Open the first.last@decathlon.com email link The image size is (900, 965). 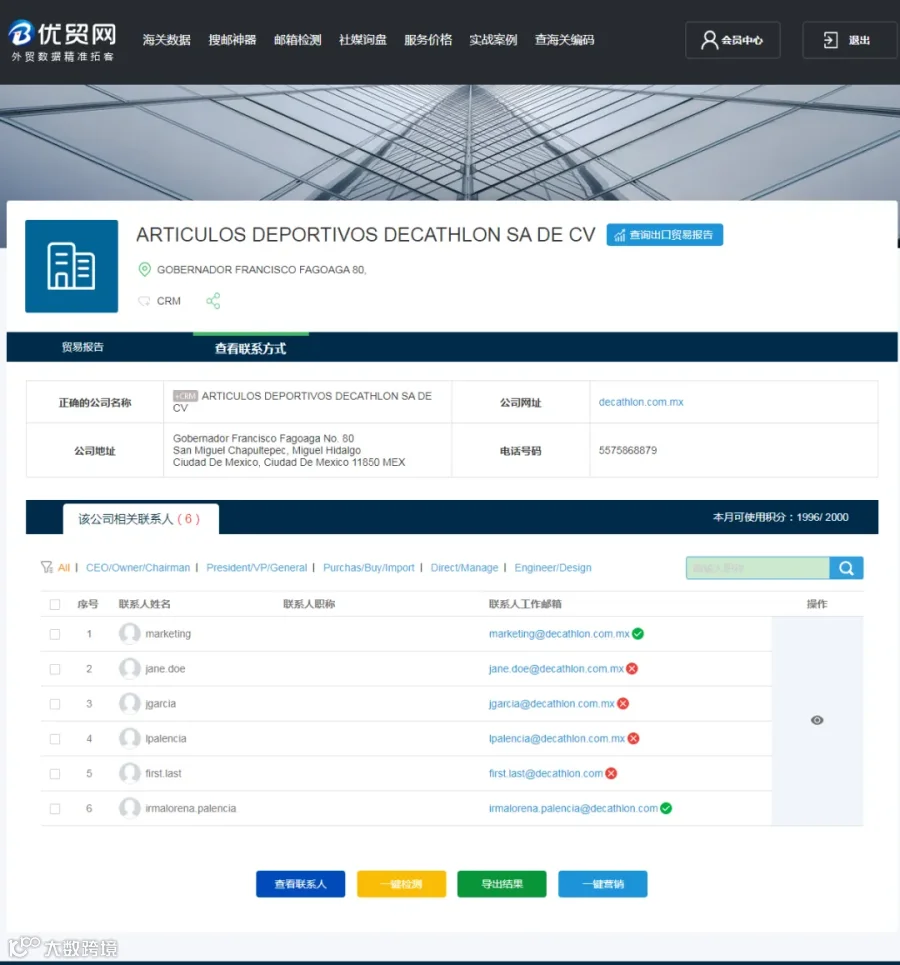tap(546, 773)
